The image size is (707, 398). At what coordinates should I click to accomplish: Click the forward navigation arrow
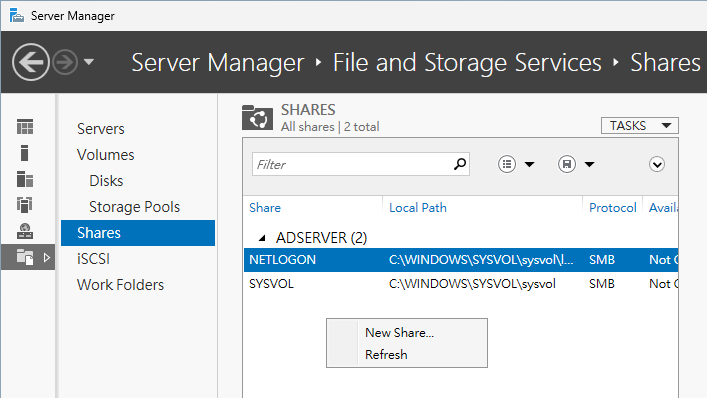(65, 62)
